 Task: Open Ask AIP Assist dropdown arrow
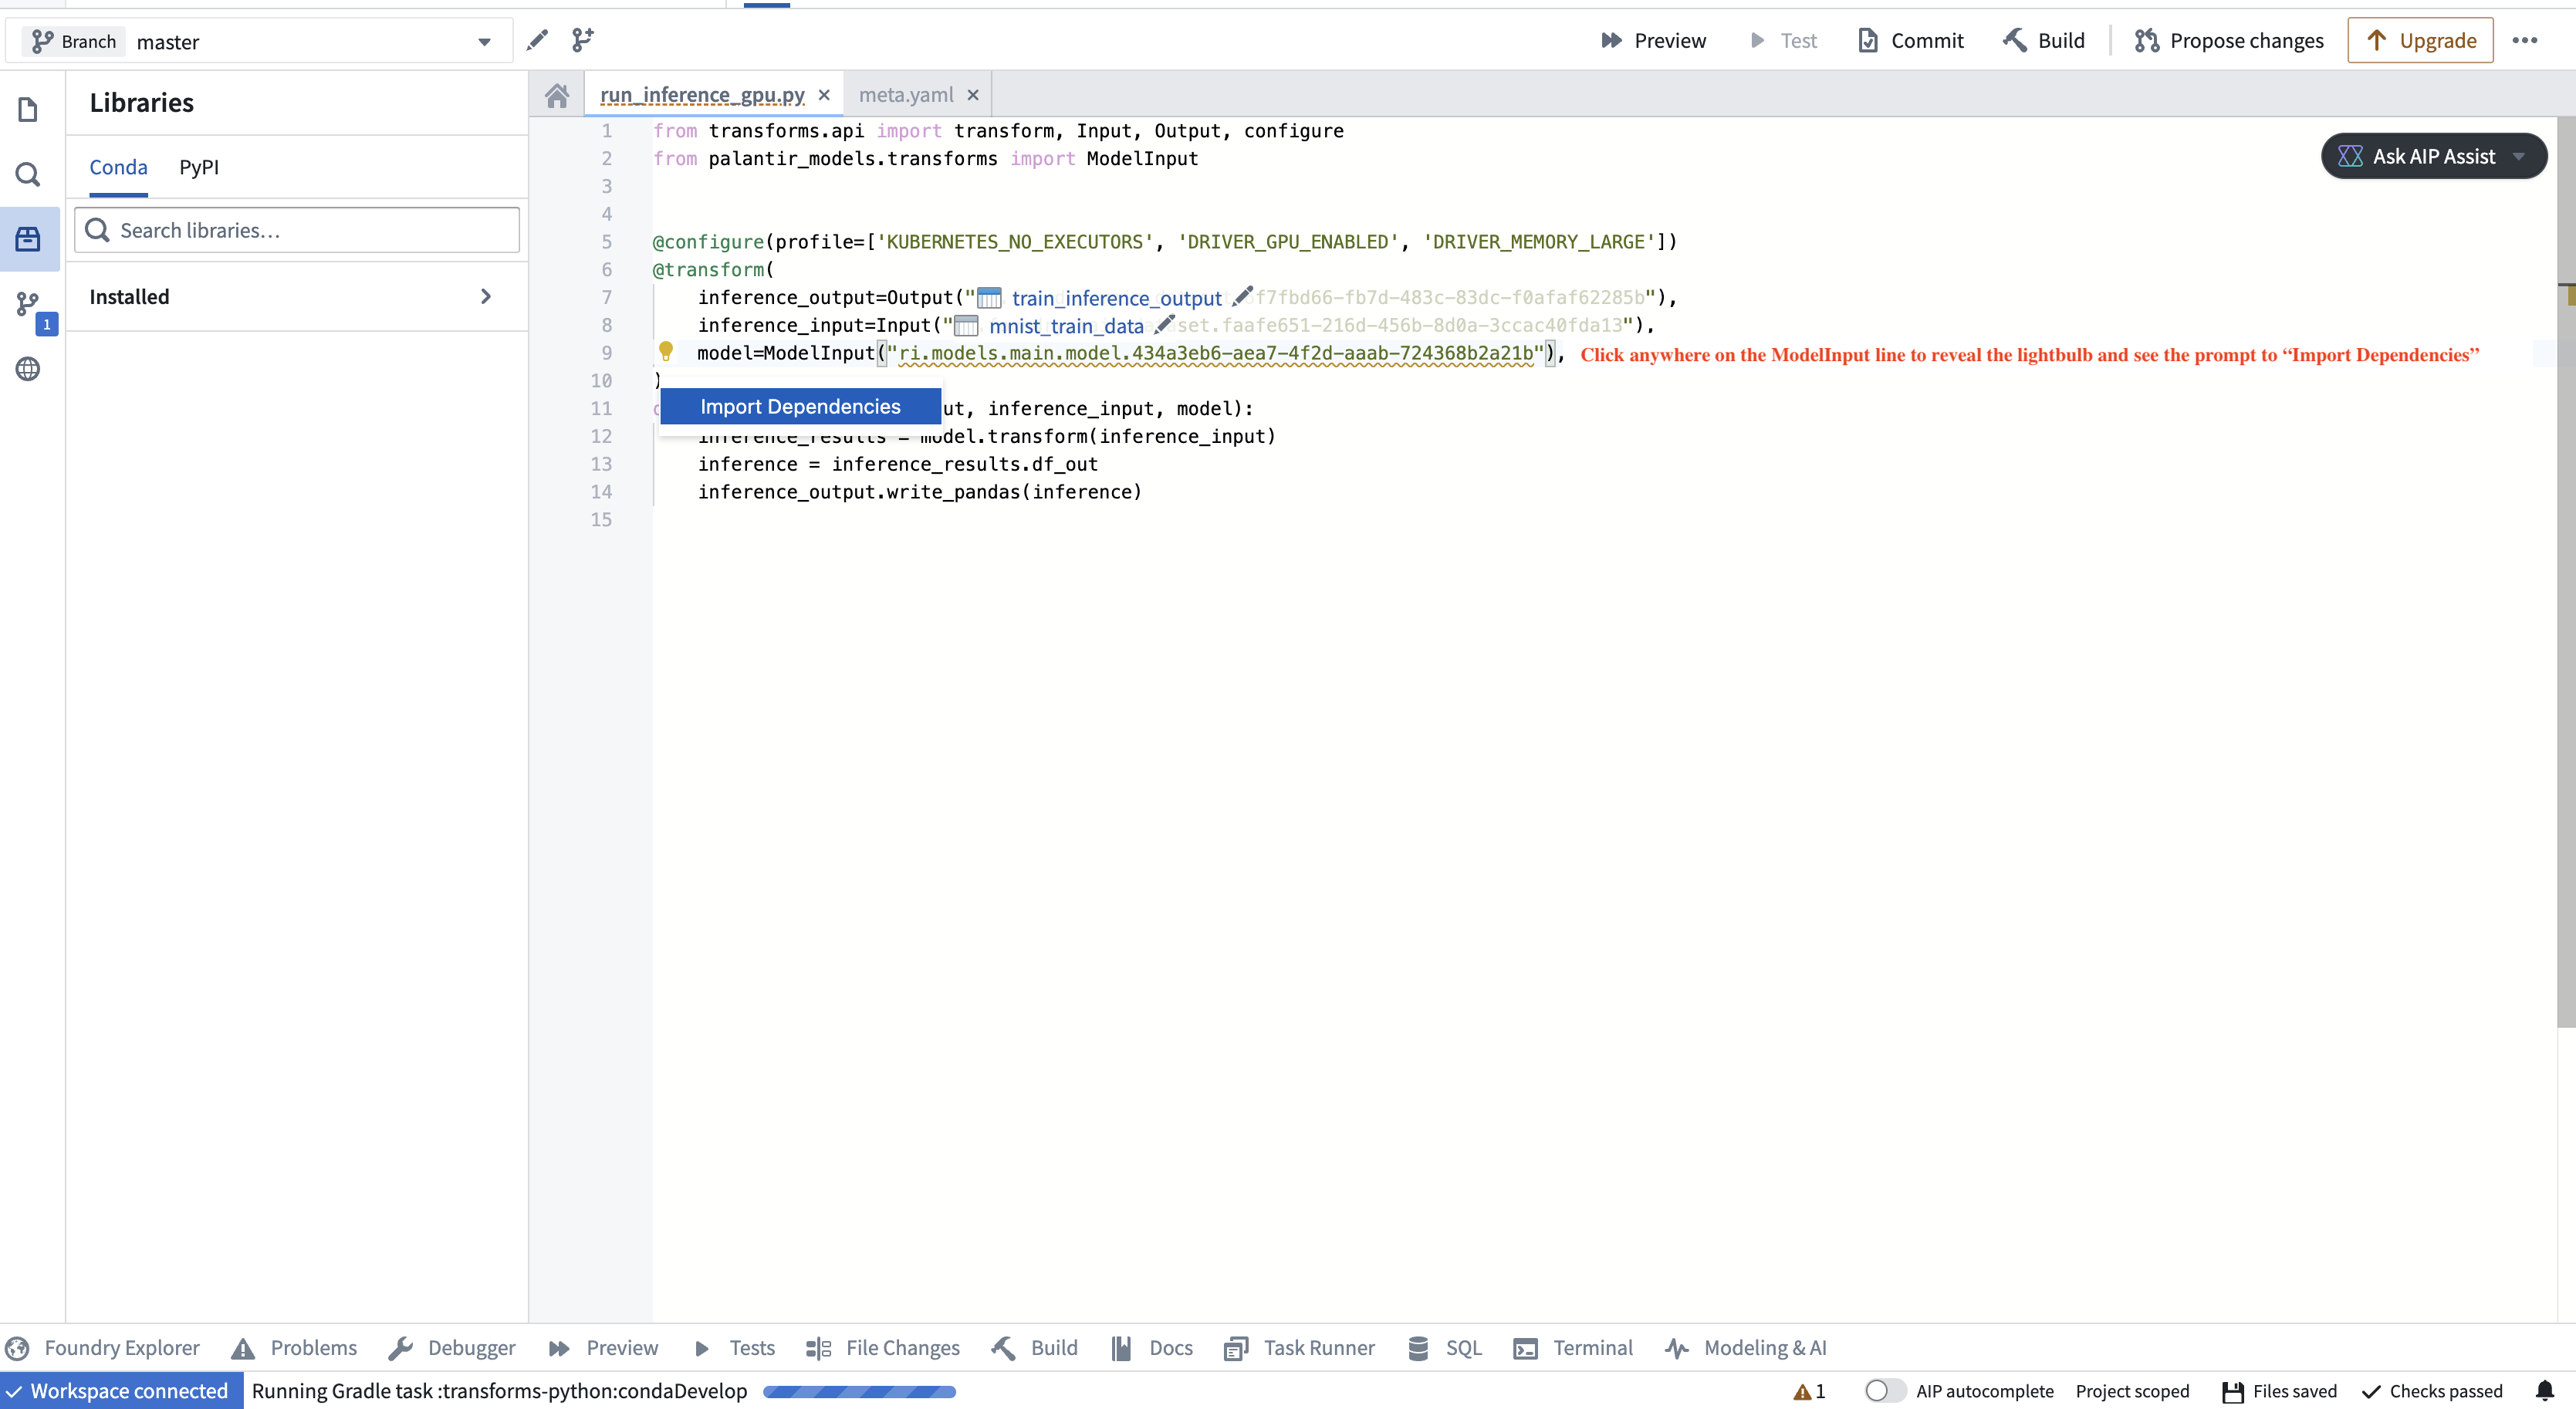(x=2519, y=156)
